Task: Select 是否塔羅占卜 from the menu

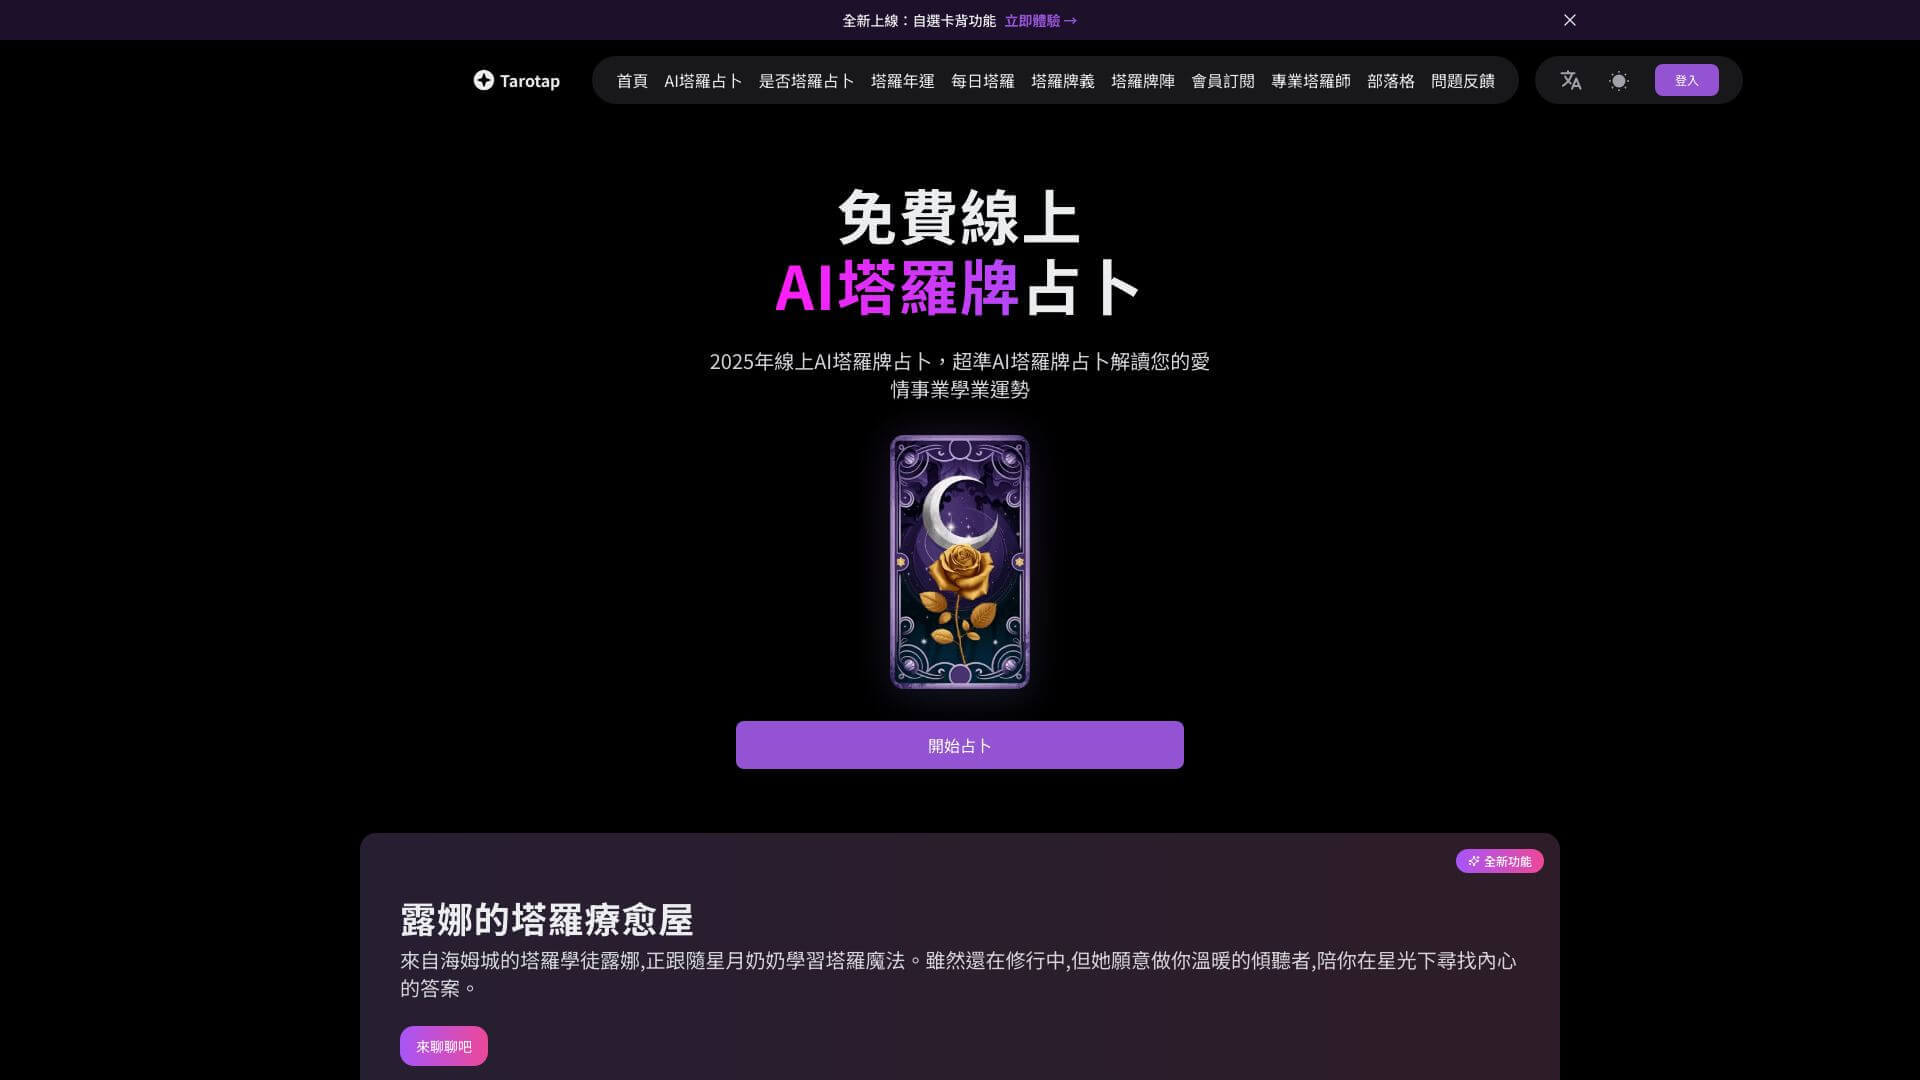Action: (x=806, y=81)
